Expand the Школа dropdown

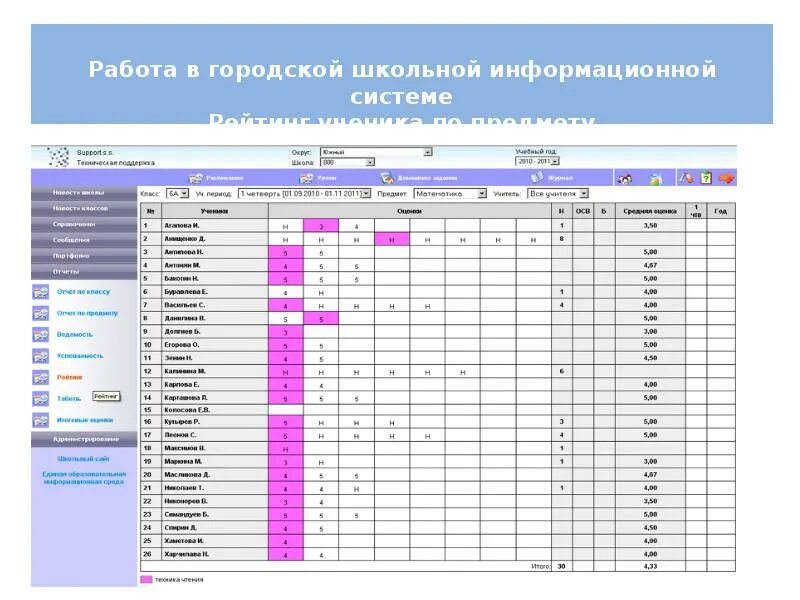(370, 162)
